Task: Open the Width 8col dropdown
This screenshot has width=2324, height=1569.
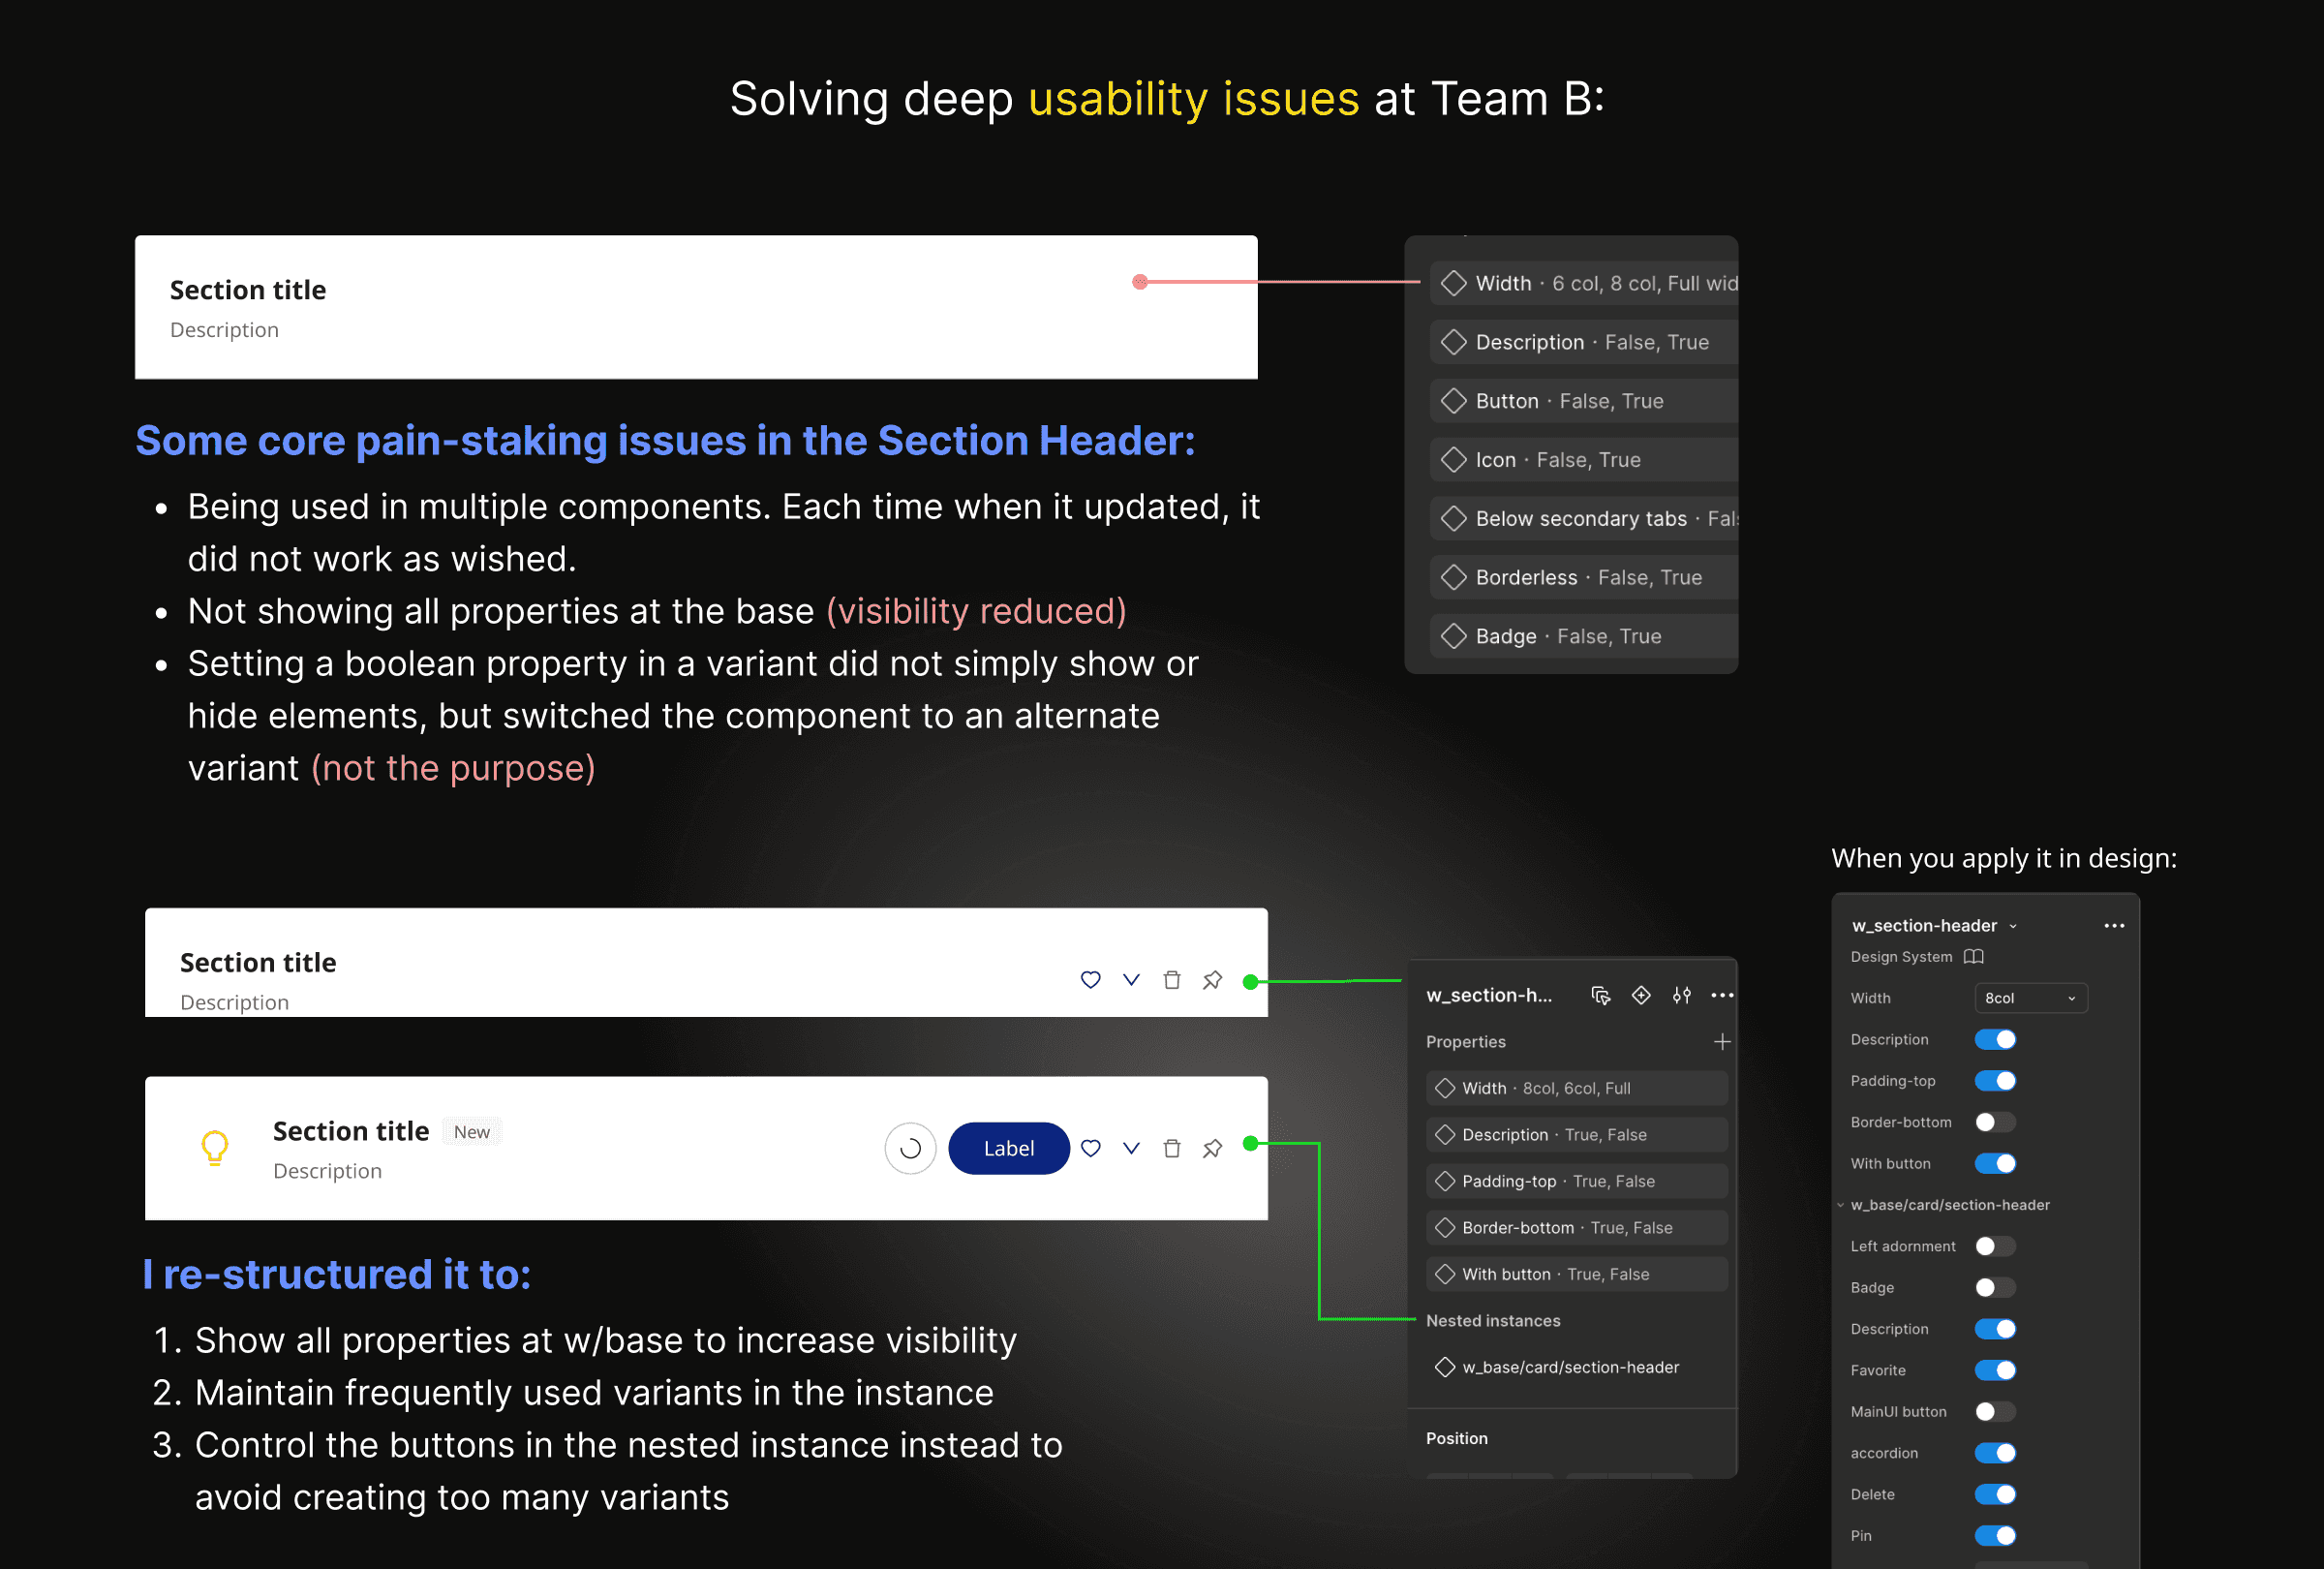Action: coord(2030,998)
